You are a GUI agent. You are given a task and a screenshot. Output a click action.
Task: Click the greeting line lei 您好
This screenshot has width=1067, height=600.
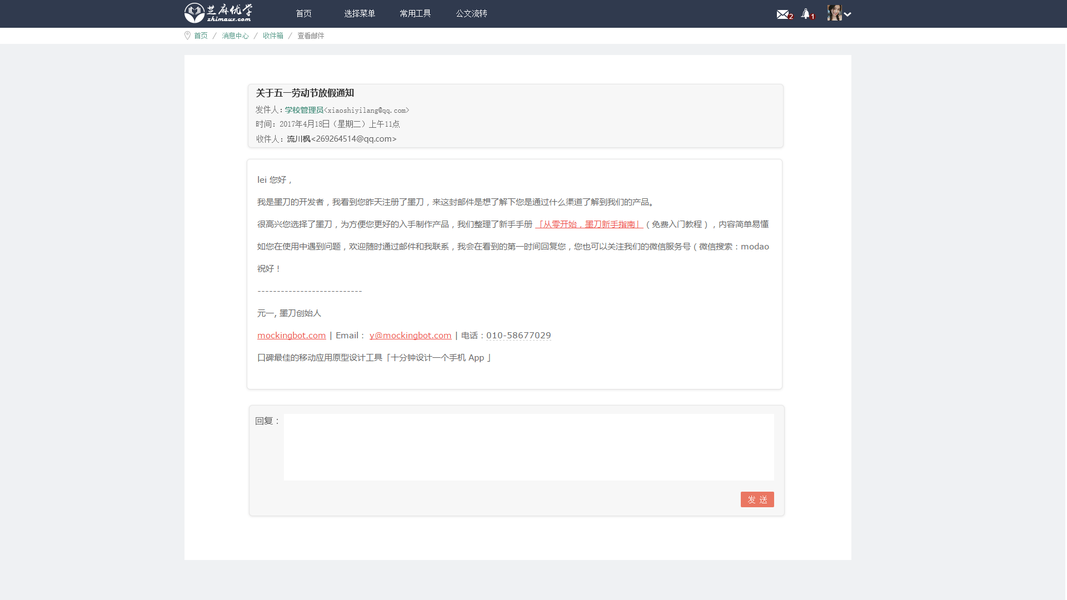click(274, 180)
